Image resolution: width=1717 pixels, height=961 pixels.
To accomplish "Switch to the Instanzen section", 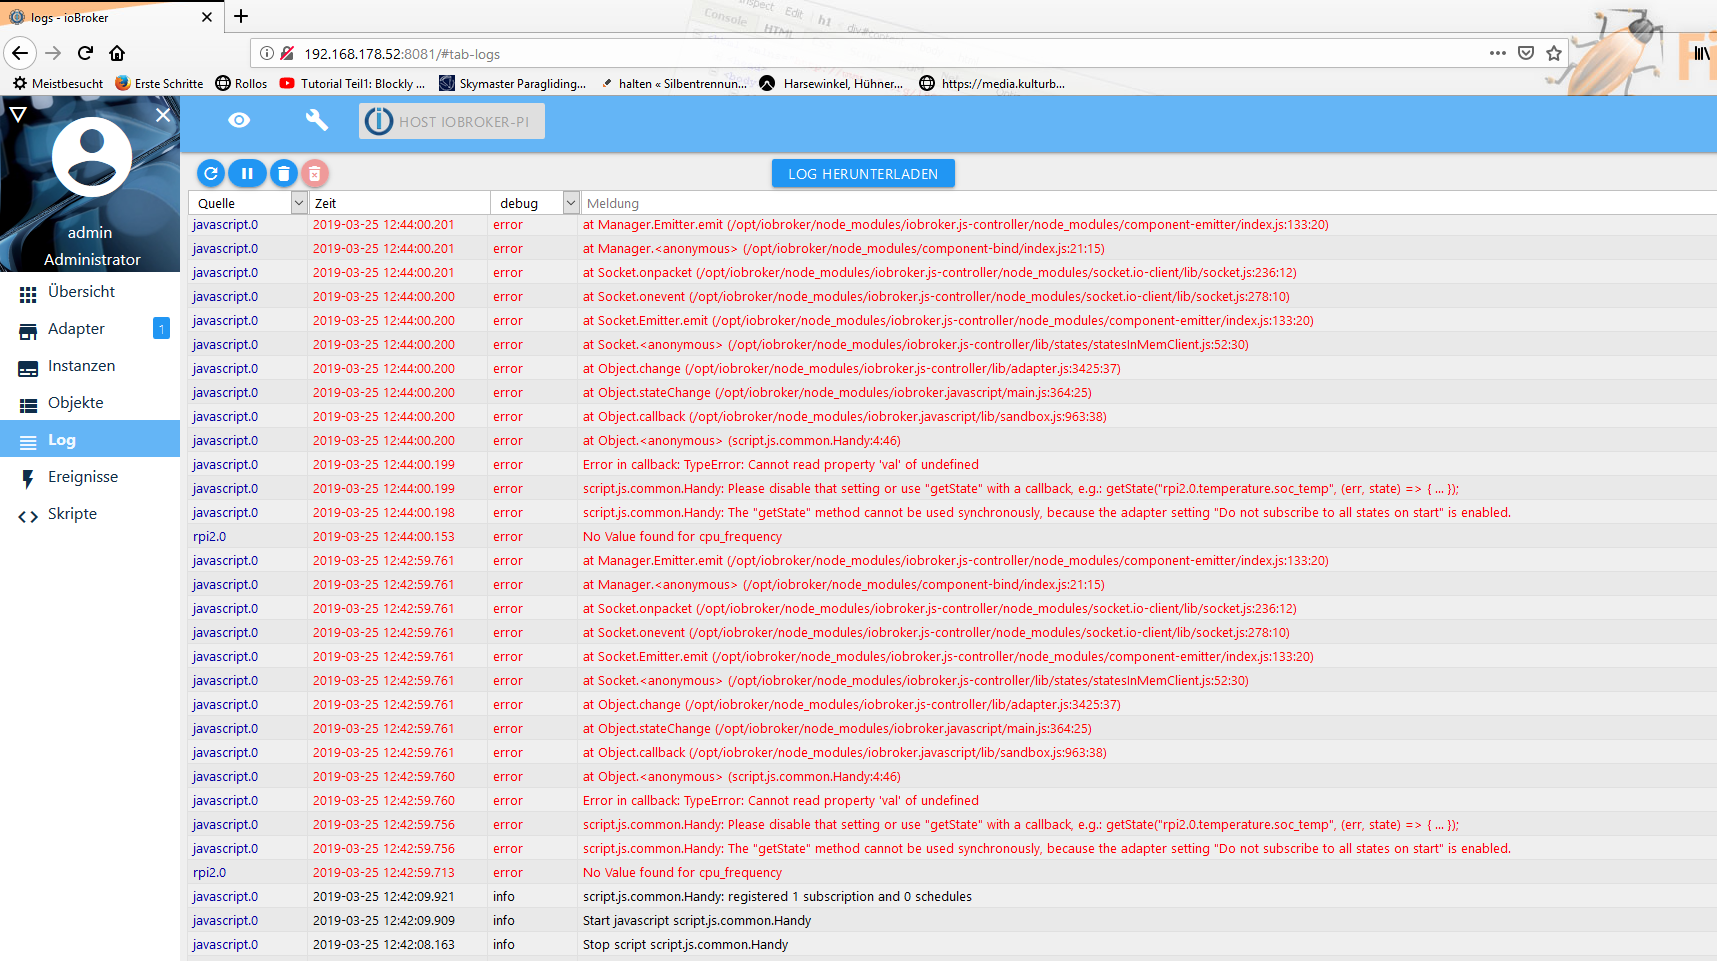I will click(80, 366).
